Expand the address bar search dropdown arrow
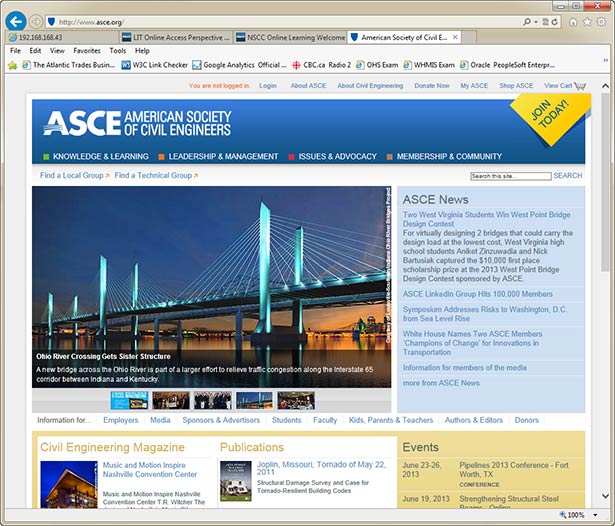The width and height of the screenshot is (615, 526). [536, 21]
